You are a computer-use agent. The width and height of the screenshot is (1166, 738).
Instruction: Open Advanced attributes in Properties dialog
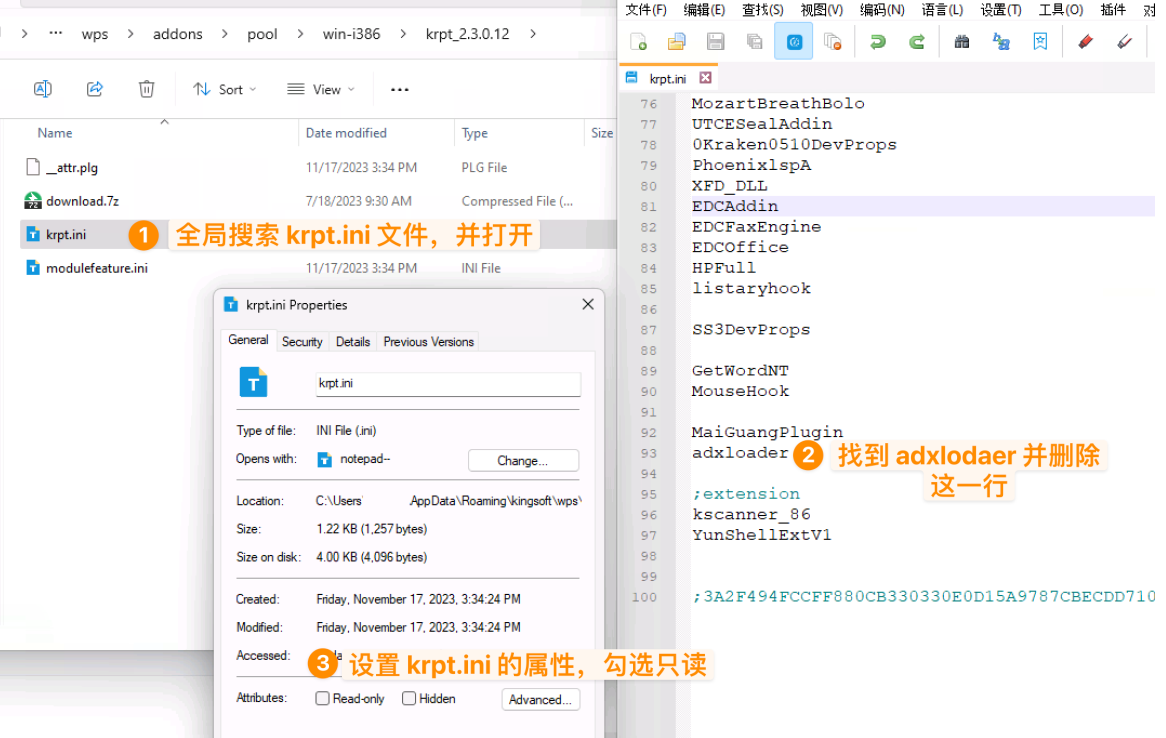(540, 699)
